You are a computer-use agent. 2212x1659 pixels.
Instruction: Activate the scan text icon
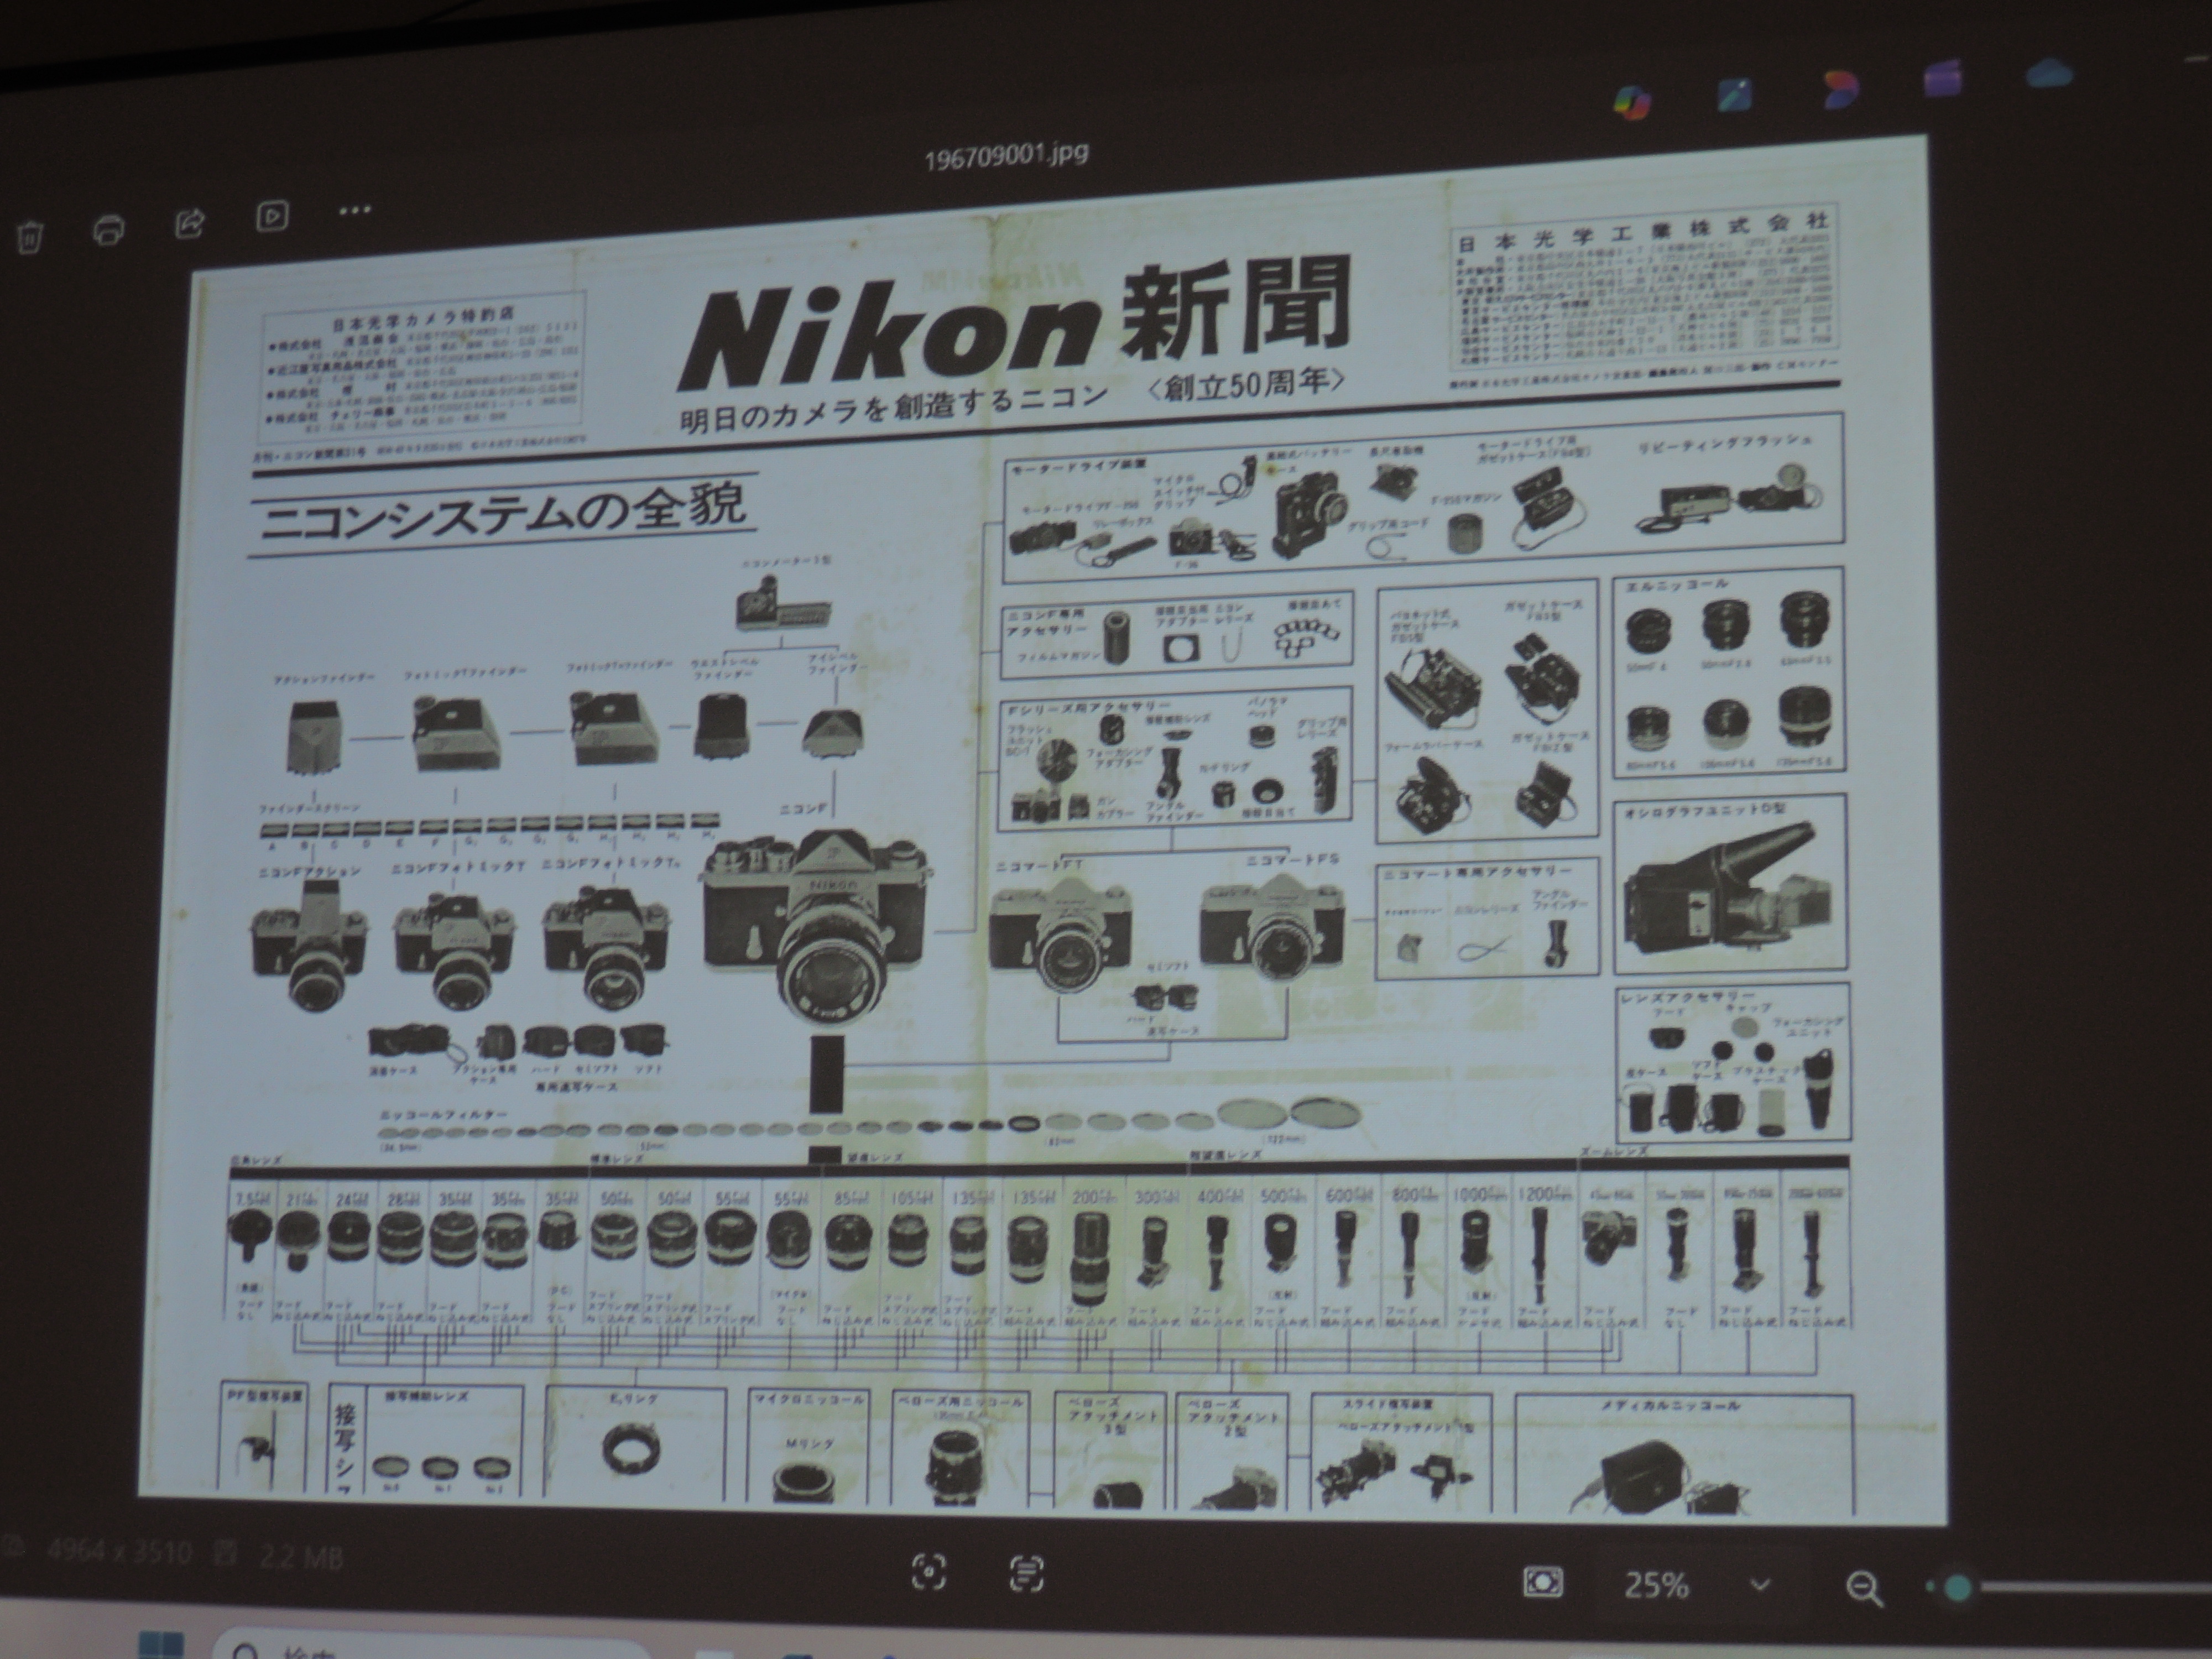point(1026,1573)
